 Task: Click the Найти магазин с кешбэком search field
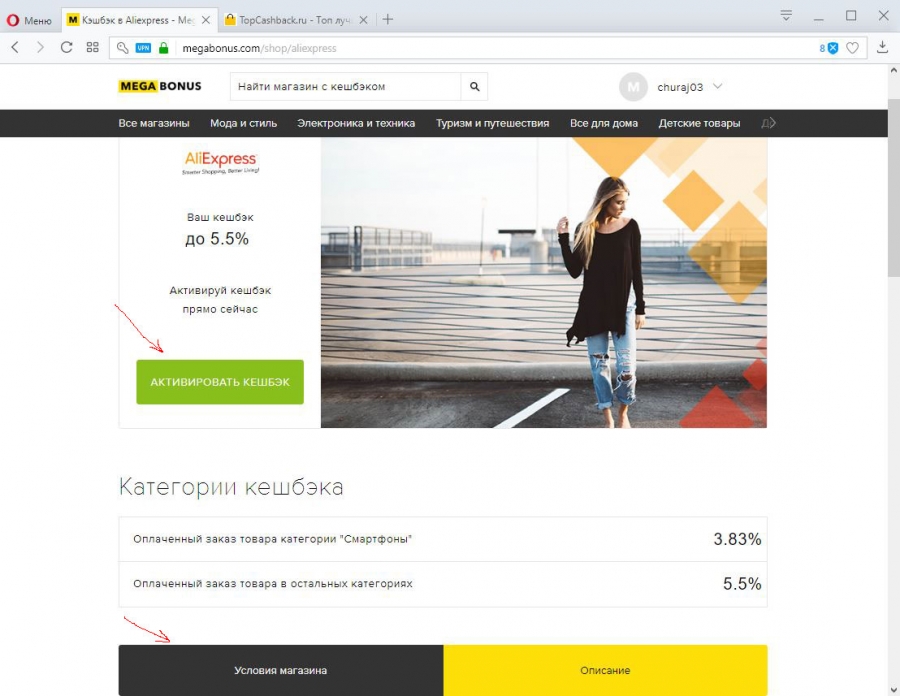point(346,87)
